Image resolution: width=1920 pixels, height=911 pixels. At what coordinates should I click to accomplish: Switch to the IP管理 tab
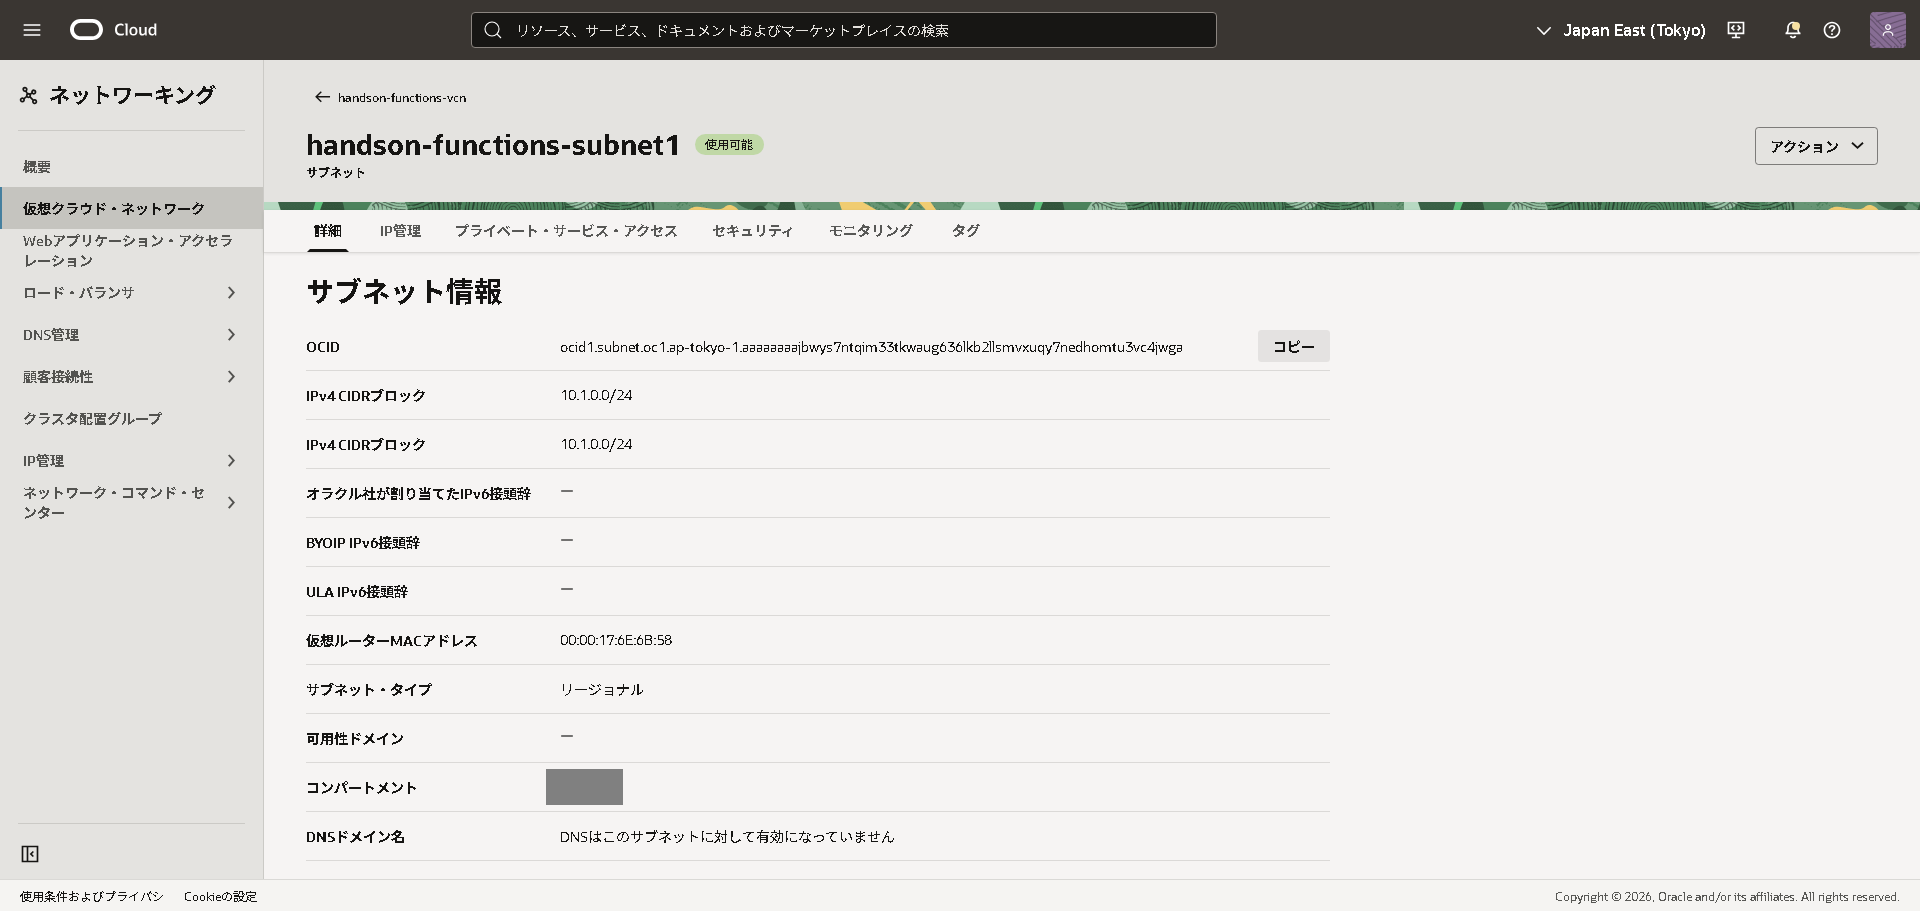(x=400, y=231)
